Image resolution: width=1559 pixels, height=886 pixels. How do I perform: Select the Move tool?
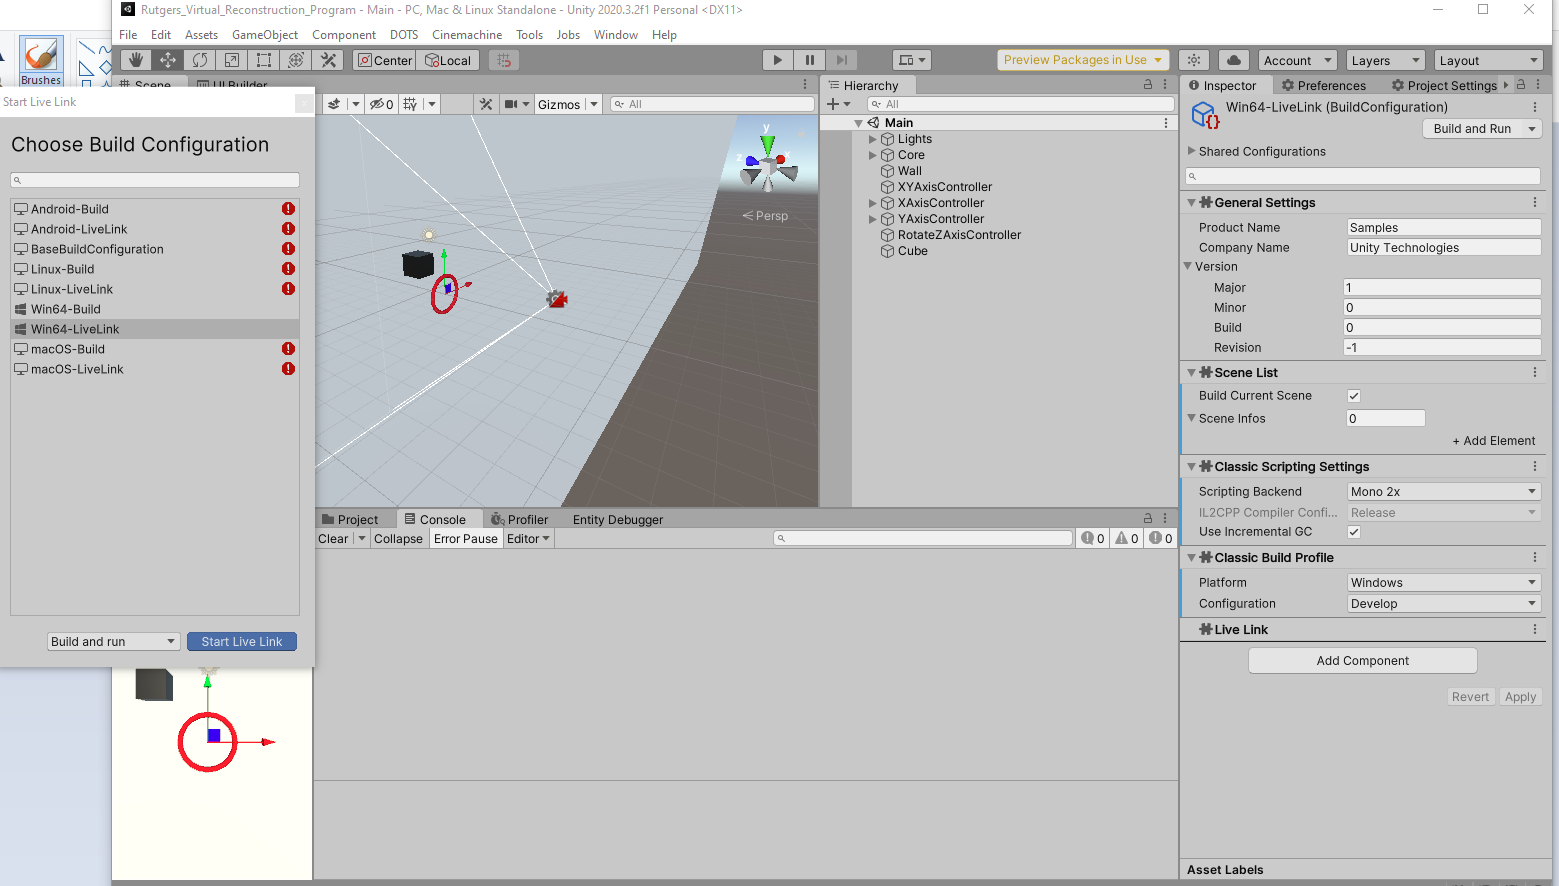click(x=168, y=60)
